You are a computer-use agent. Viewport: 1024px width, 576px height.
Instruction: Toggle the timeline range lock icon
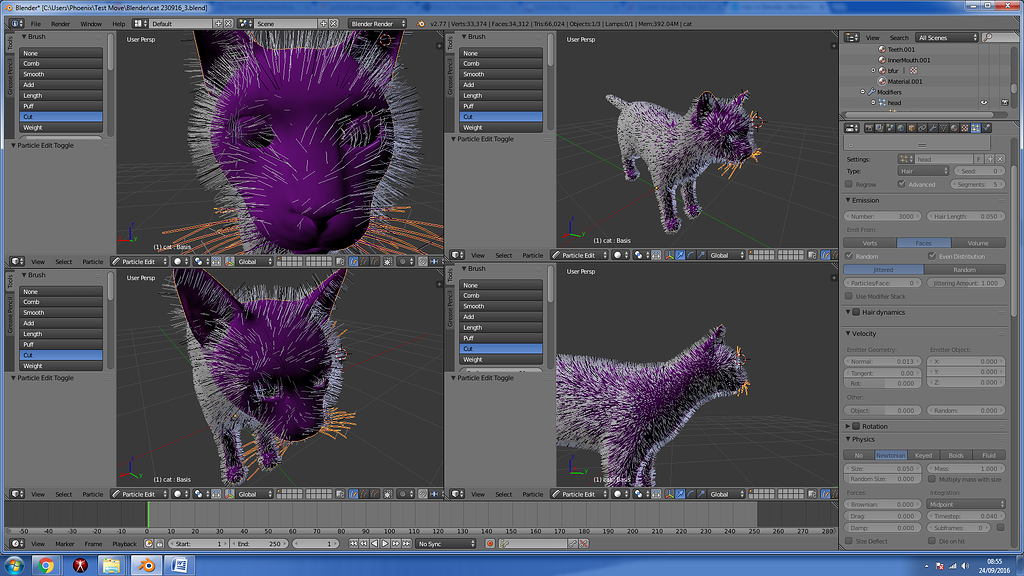coord(159,543)
